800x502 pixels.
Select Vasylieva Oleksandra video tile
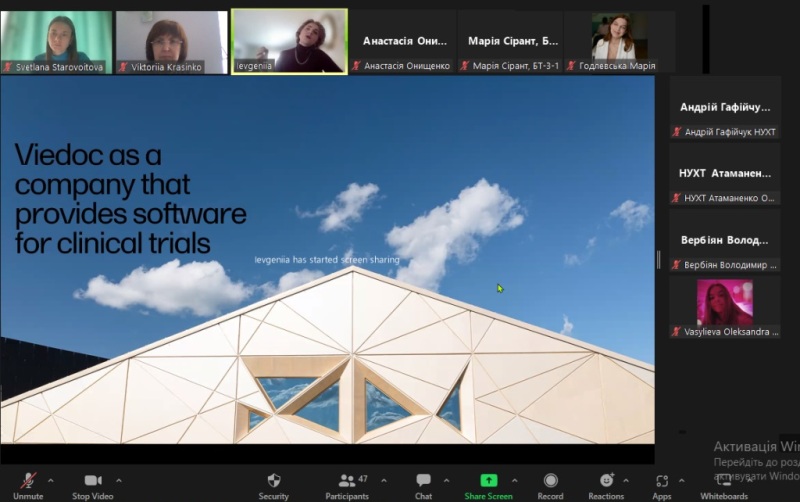pos(725,306)
